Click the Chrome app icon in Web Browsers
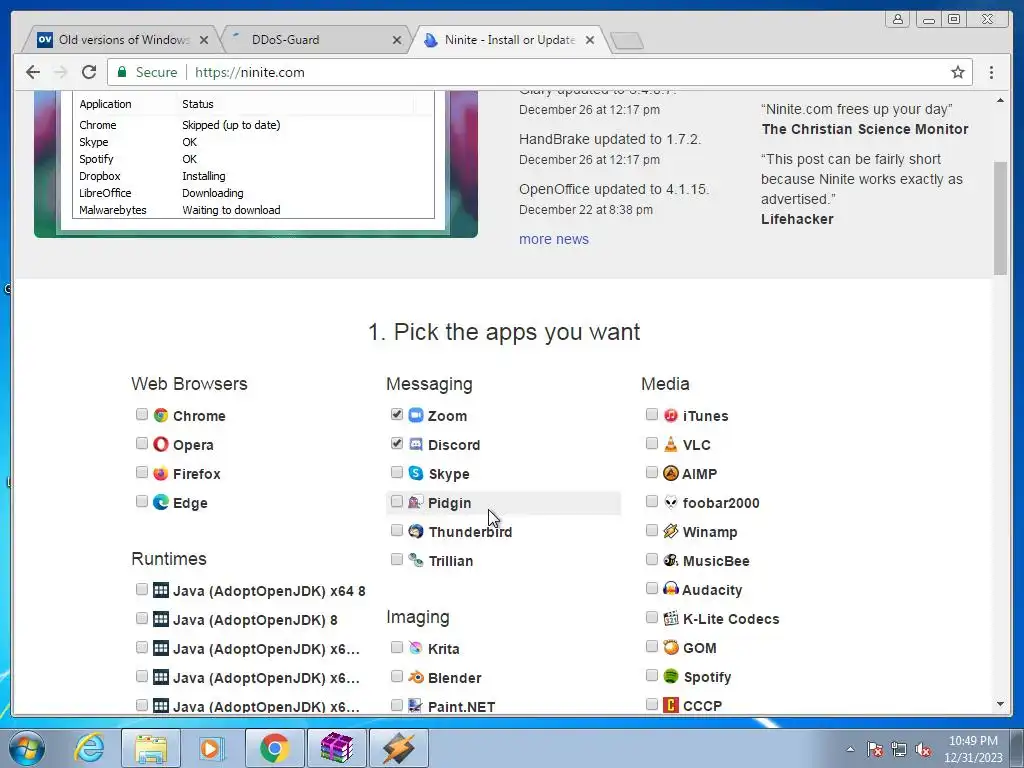The height and width of the screenshot is (768, 1024). (x=161, y=415)
